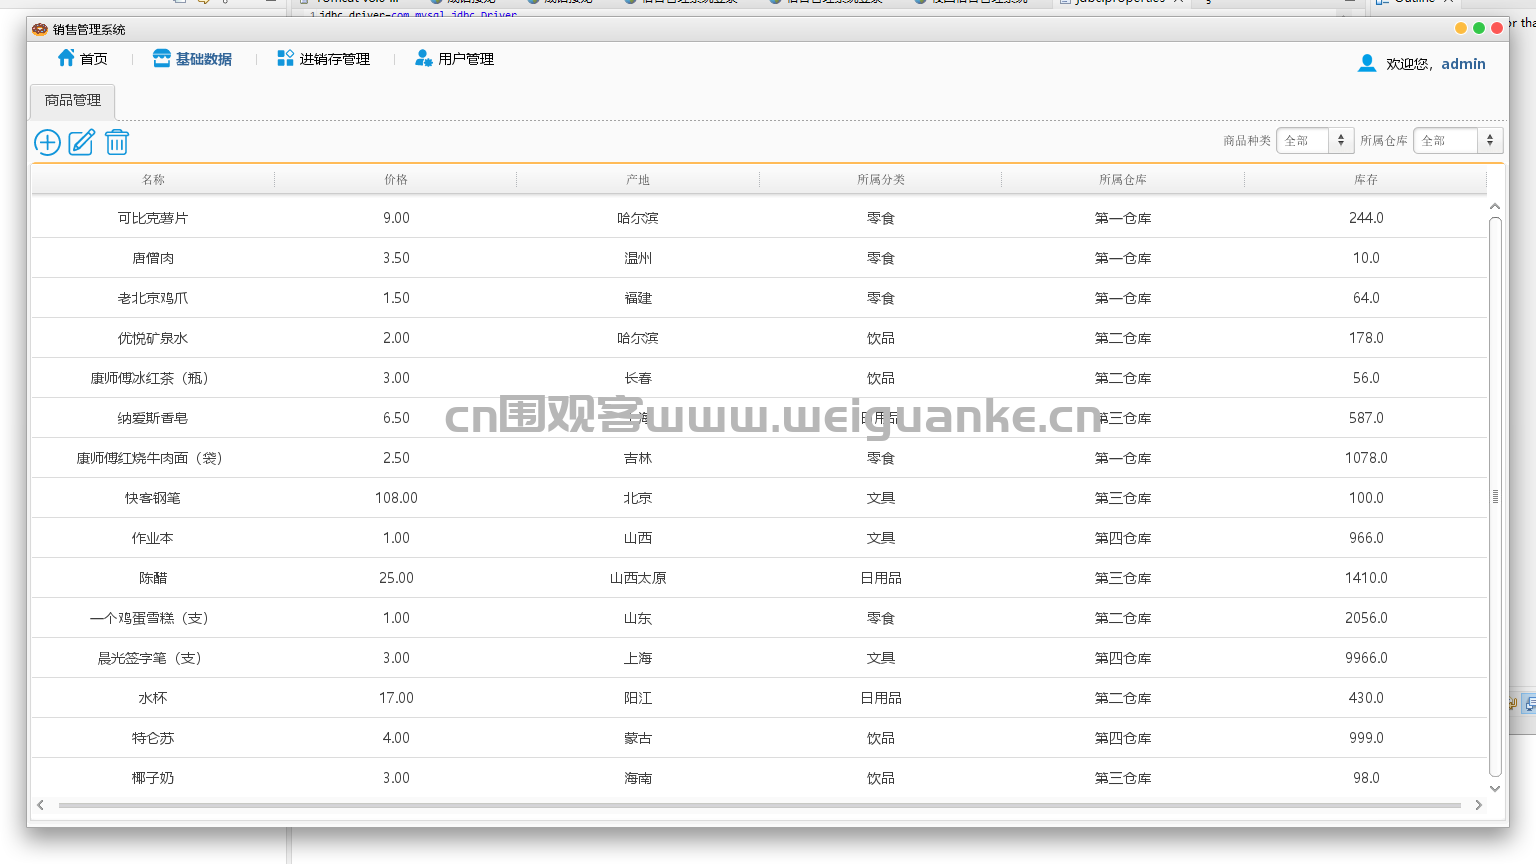Select the 椰子奶 row
Image resolution: width=1536 pixels, height=864 pixels.
point(759,778)
